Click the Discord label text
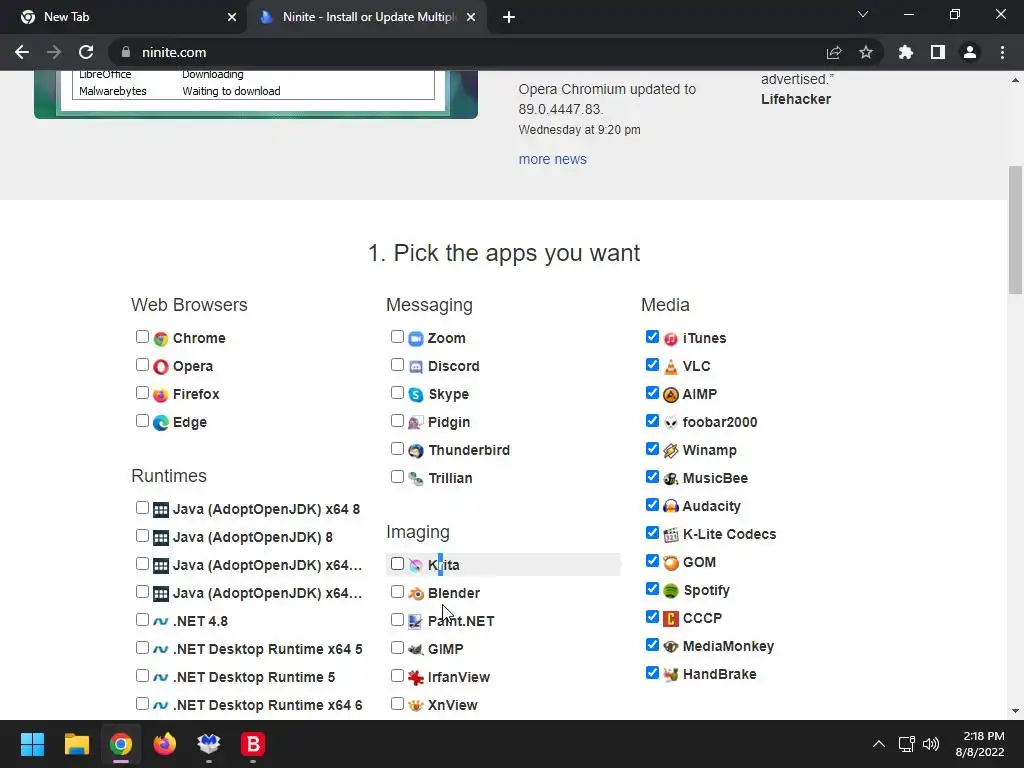 (453, 366)
